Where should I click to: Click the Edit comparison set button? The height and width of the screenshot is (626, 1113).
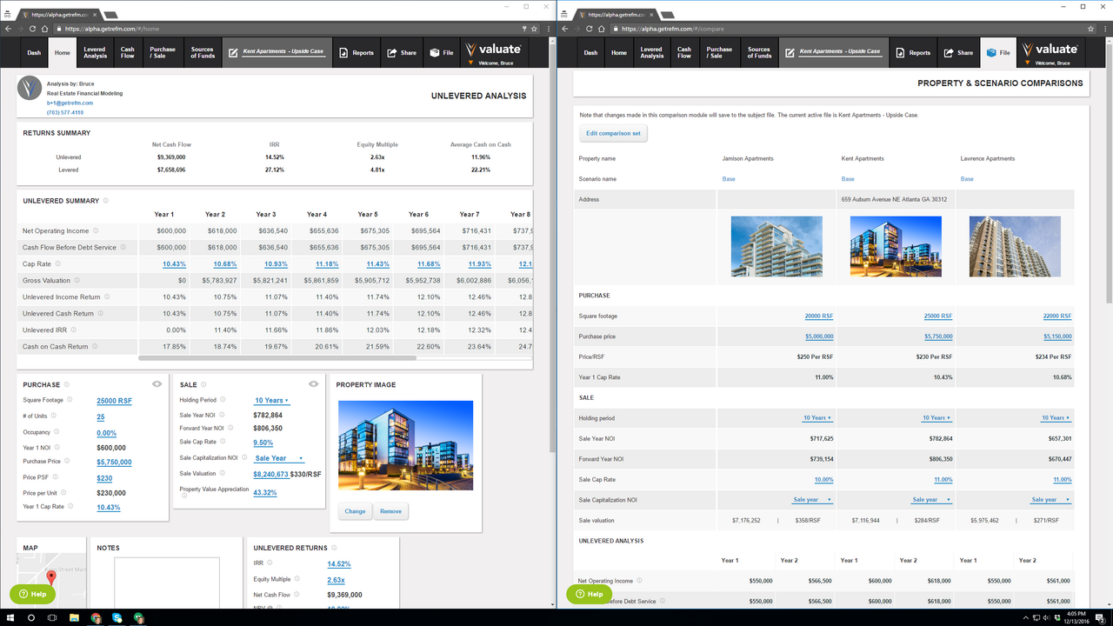point(613,133)
